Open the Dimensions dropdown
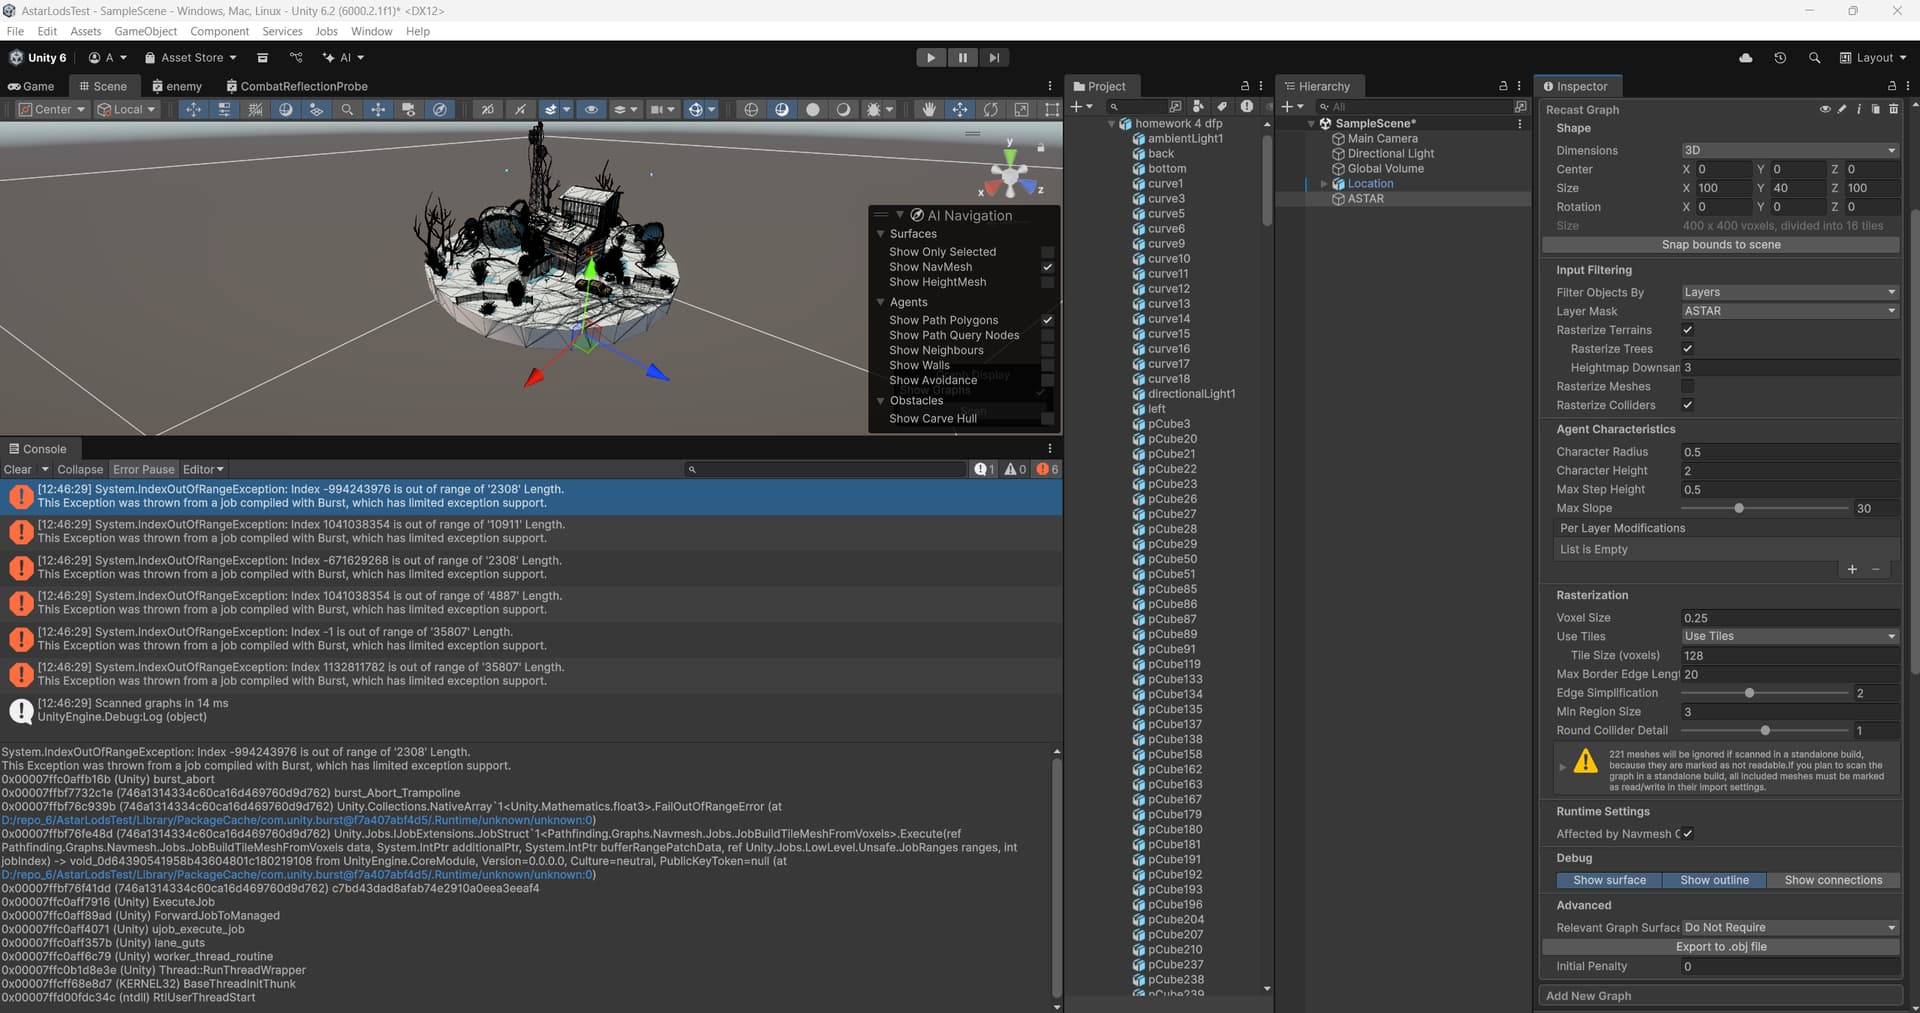Screen dimensions: 1920x1013 pos(1789,150)
